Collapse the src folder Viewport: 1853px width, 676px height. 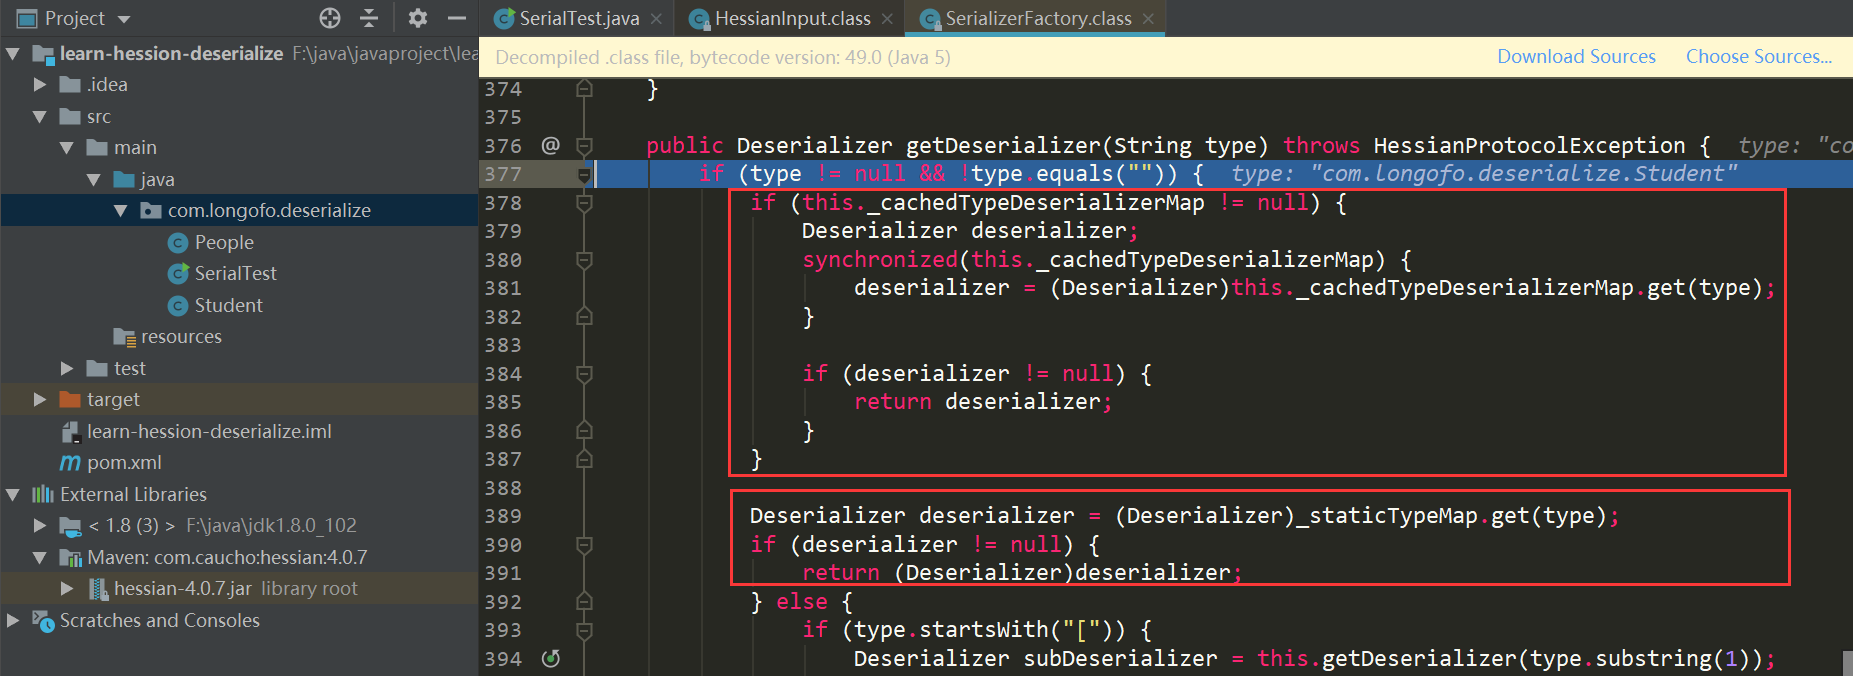pos(40,117)
